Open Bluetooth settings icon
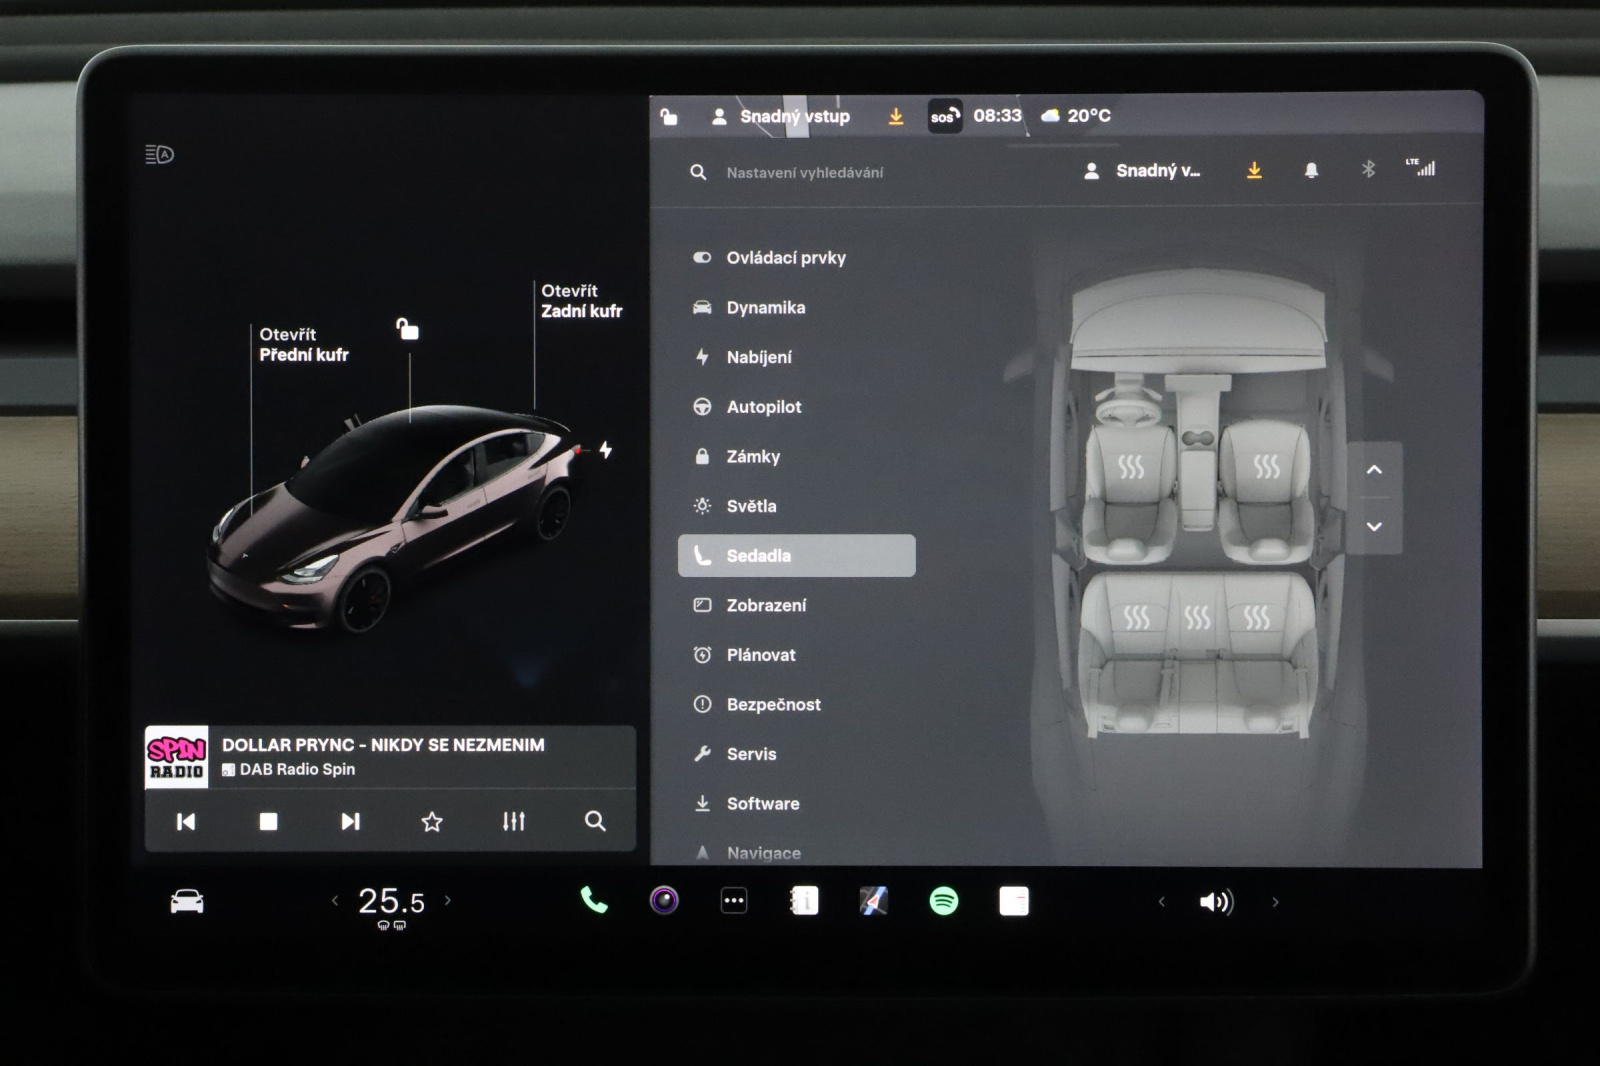Viewport: 1600px width, 1066px height. 1368,170
